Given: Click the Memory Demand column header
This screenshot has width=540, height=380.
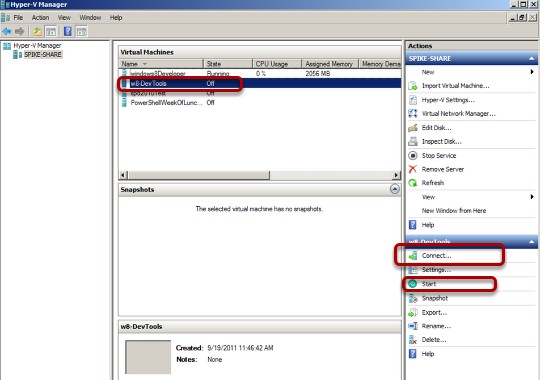Looking at the screenshot, I should click(x=380, y=64).
